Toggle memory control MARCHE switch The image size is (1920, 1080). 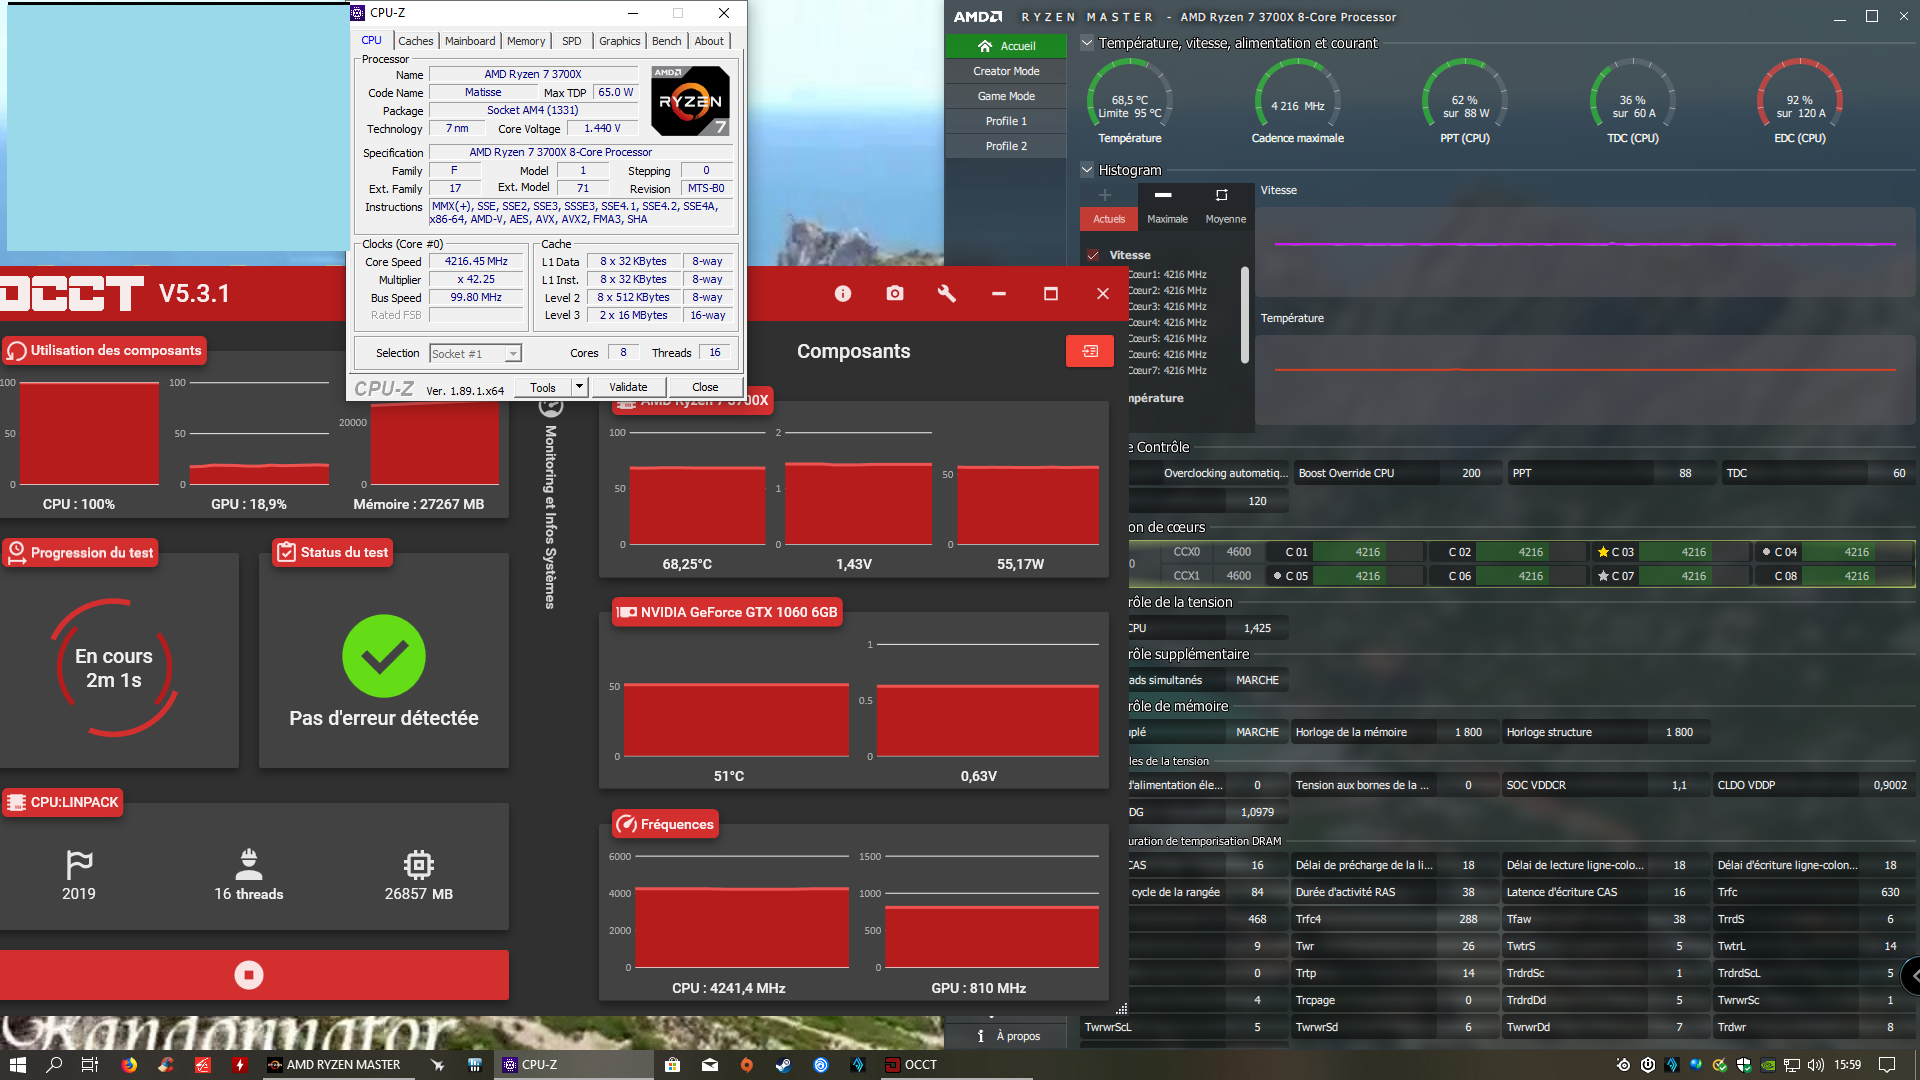pyautogui.click(x=1257, y=732)
